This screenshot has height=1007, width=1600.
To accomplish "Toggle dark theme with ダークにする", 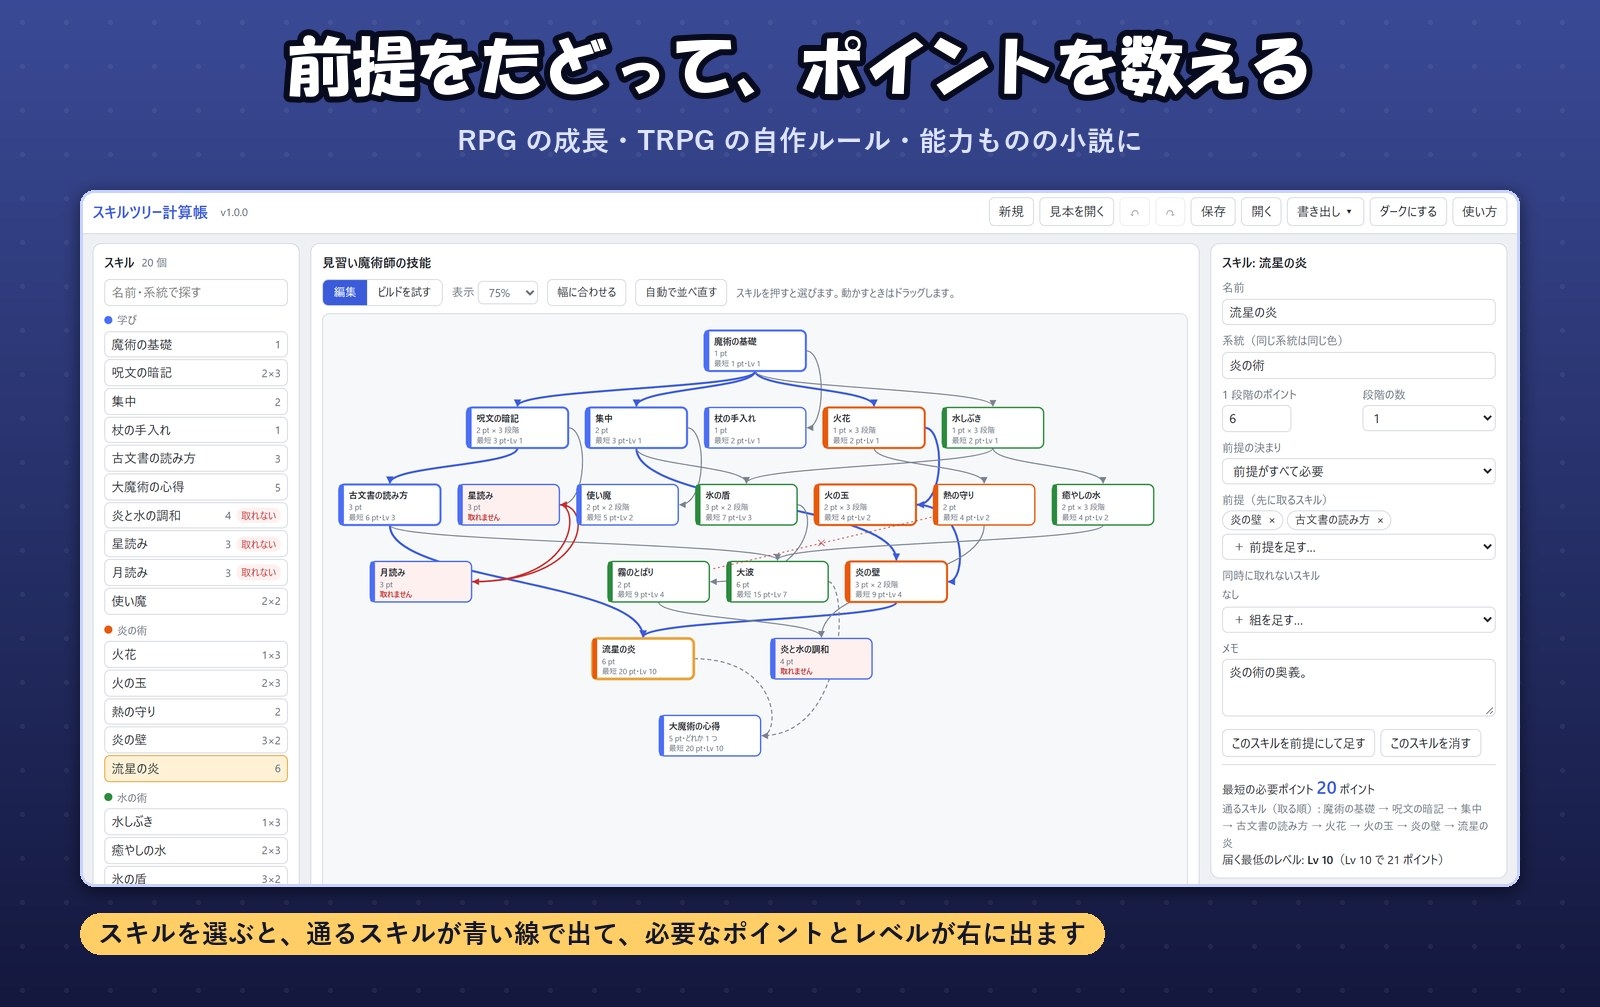I will pyautogui.click(x=1408, y=212).
